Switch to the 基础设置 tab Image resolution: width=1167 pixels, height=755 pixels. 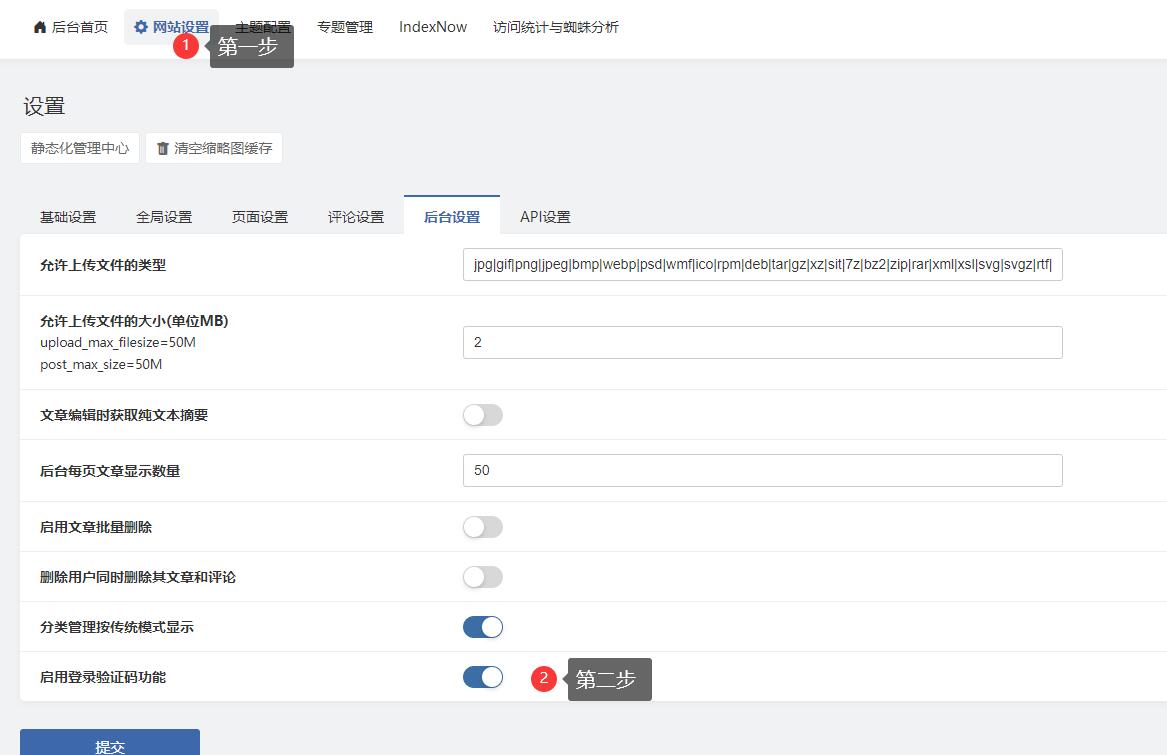click(68, 217)
